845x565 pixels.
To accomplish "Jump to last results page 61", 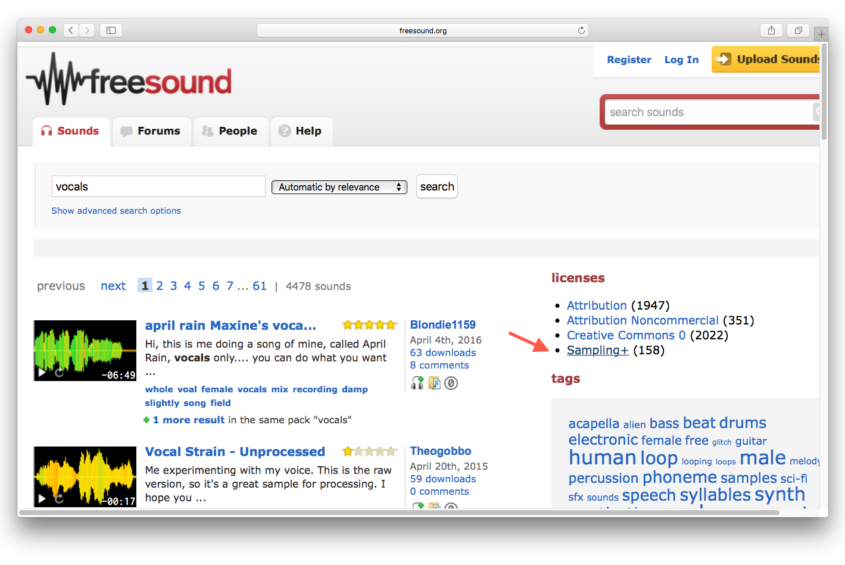I will (x=260, y=286).
